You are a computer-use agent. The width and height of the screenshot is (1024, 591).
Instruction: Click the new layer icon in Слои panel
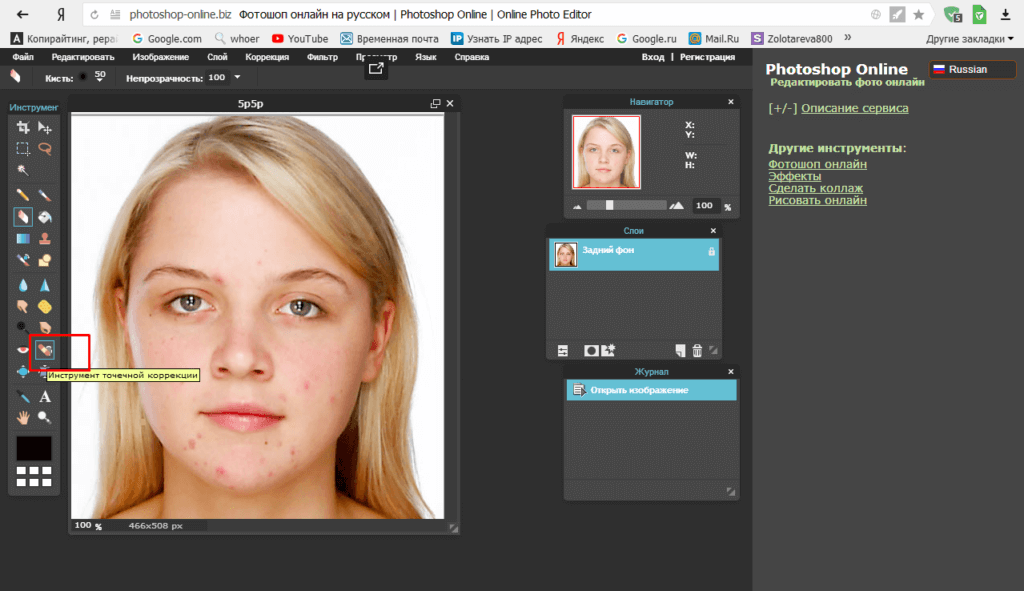[680, 350]
